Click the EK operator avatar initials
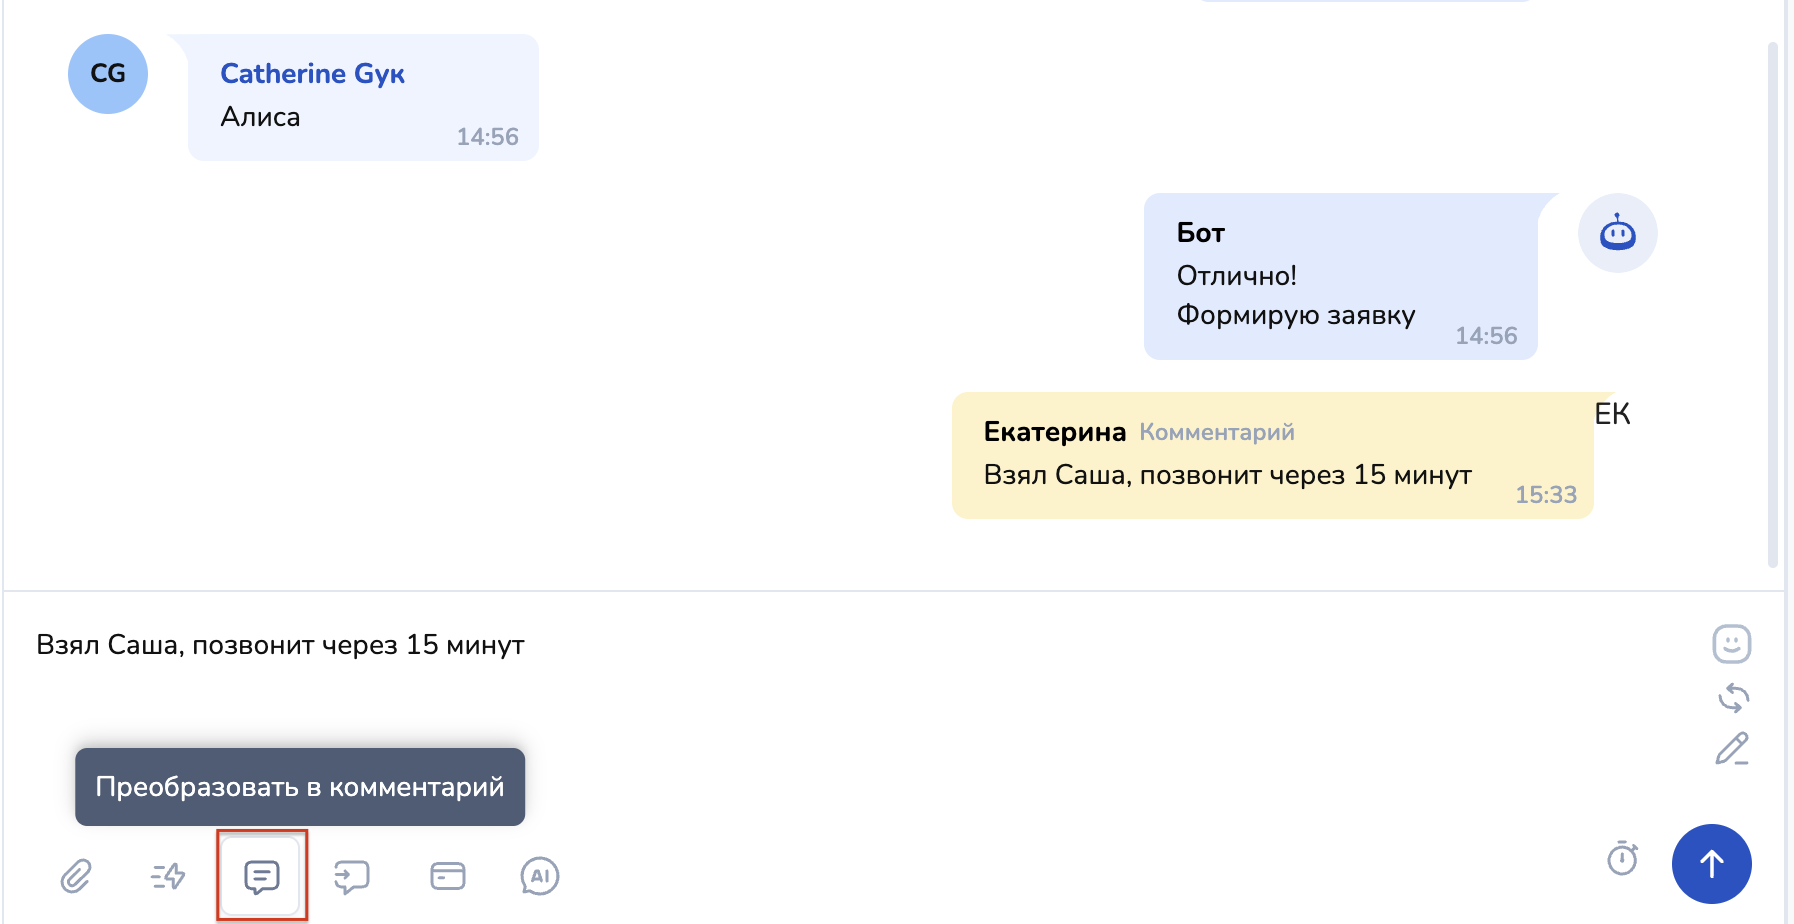Screen dimensions: 1794x924 1612,414
